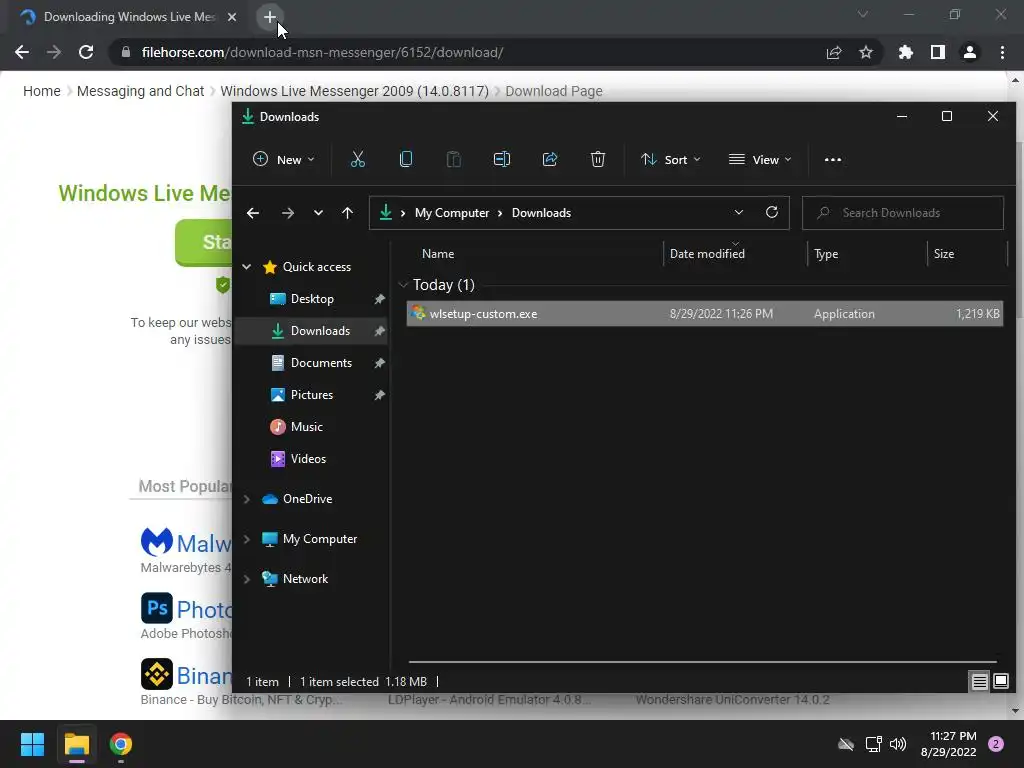Collapse the Quick access tree
1024x768 pixels.
247,266
